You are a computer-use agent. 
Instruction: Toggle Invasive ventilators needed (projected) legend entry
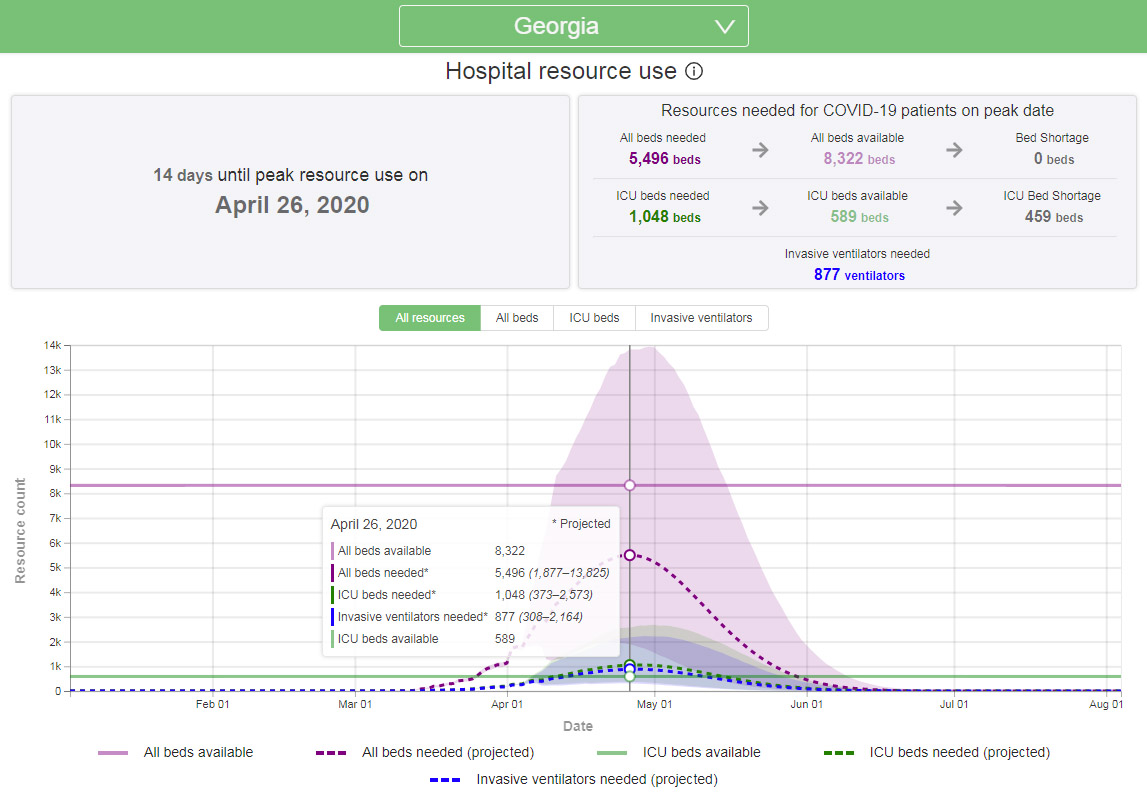(596, 779)
